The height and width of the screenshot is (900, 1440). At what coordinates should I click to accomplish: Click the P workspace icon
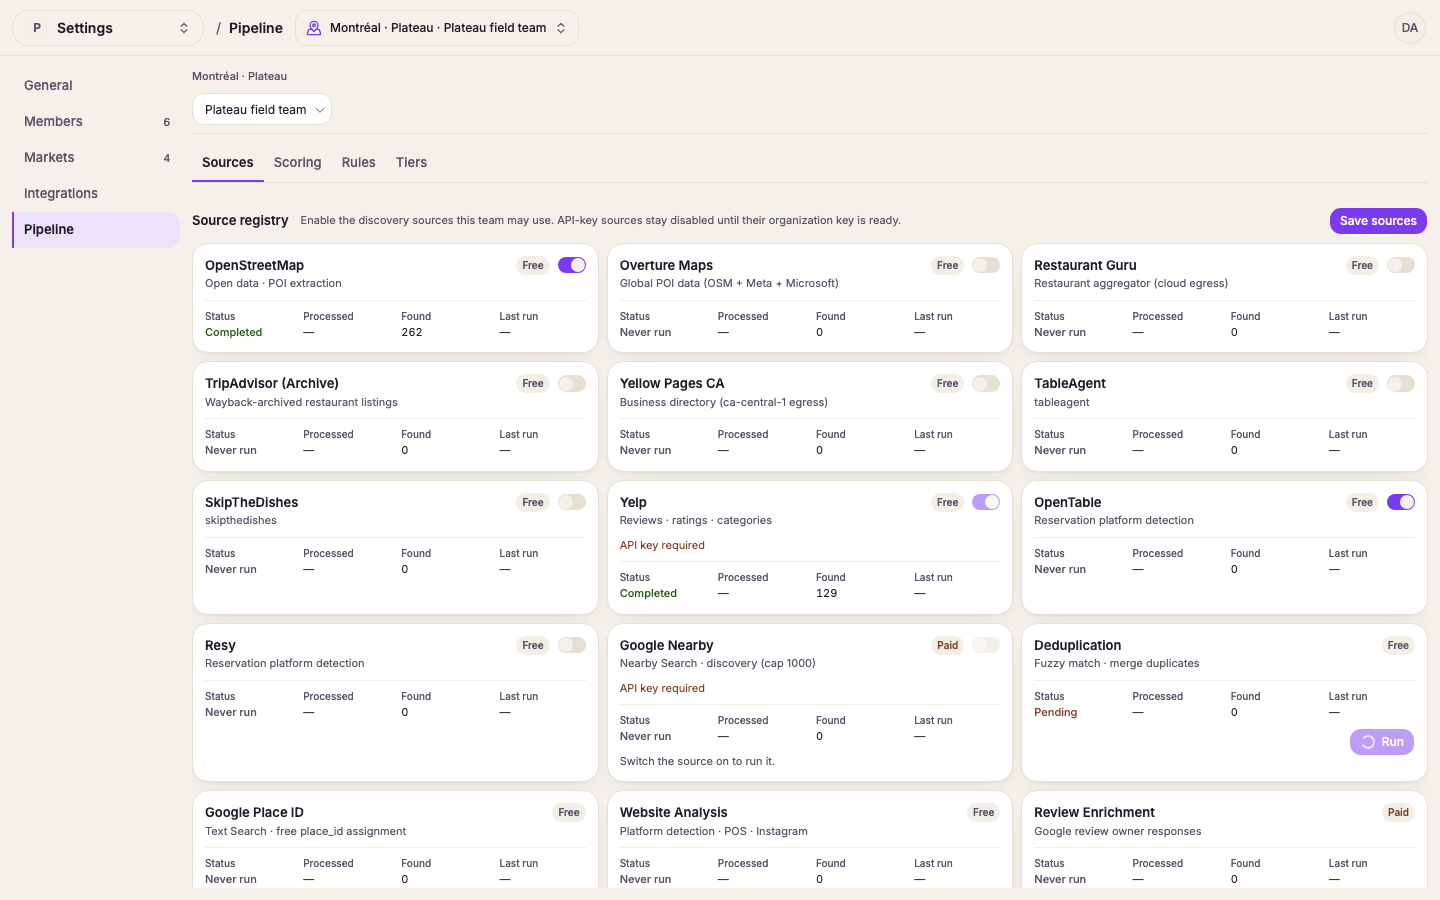[x=37, y=28]
